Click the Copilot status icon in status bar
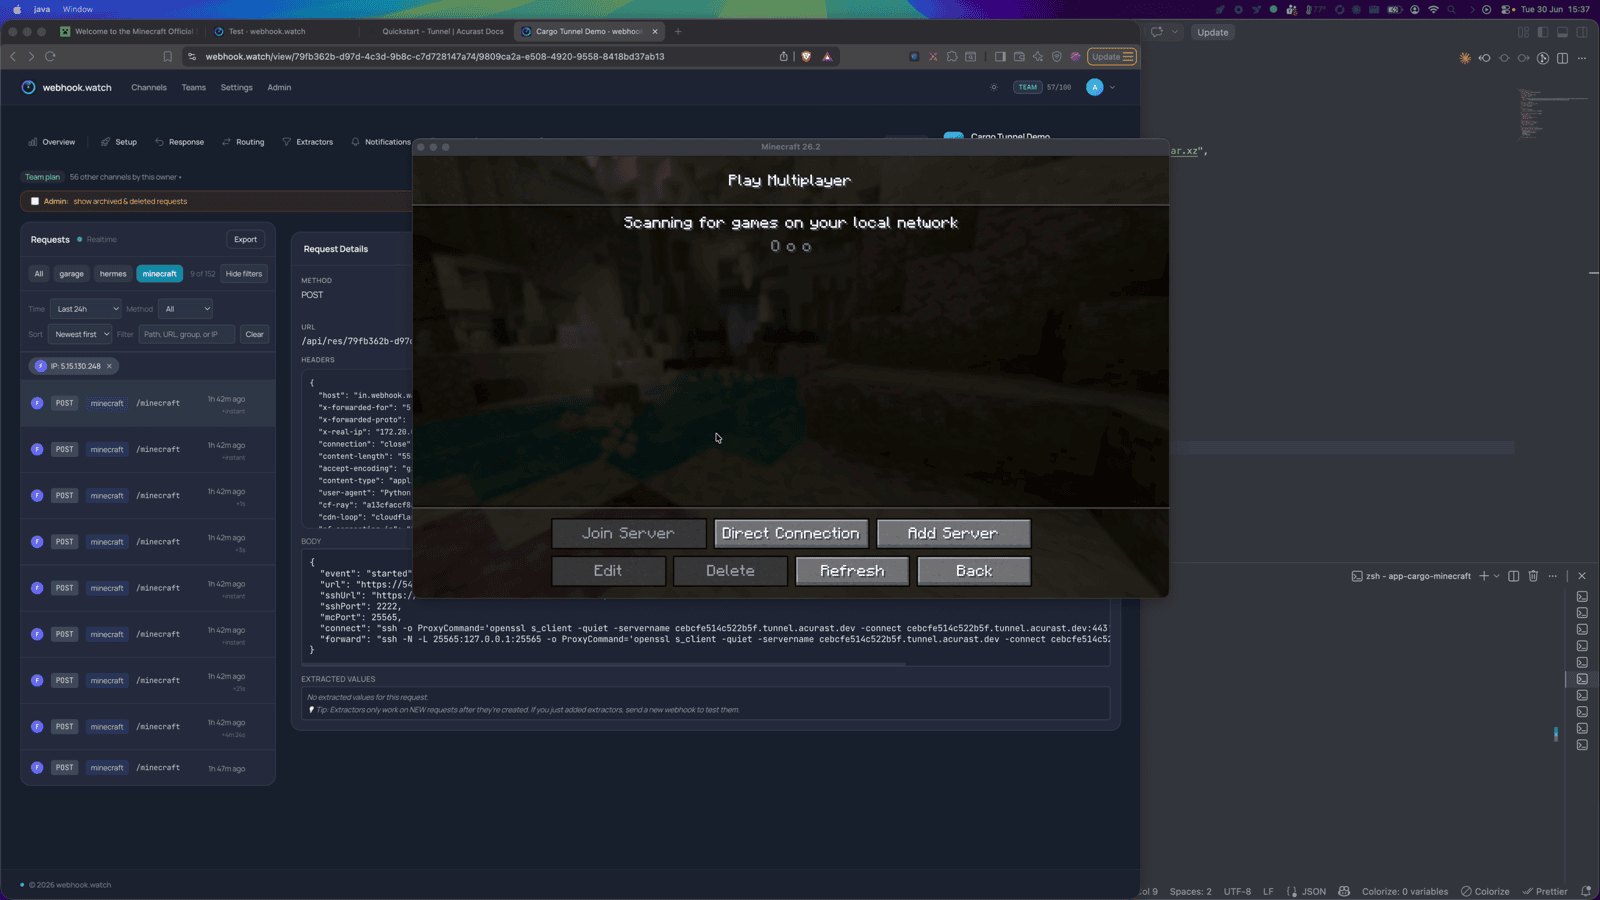 coord(1344,891)
